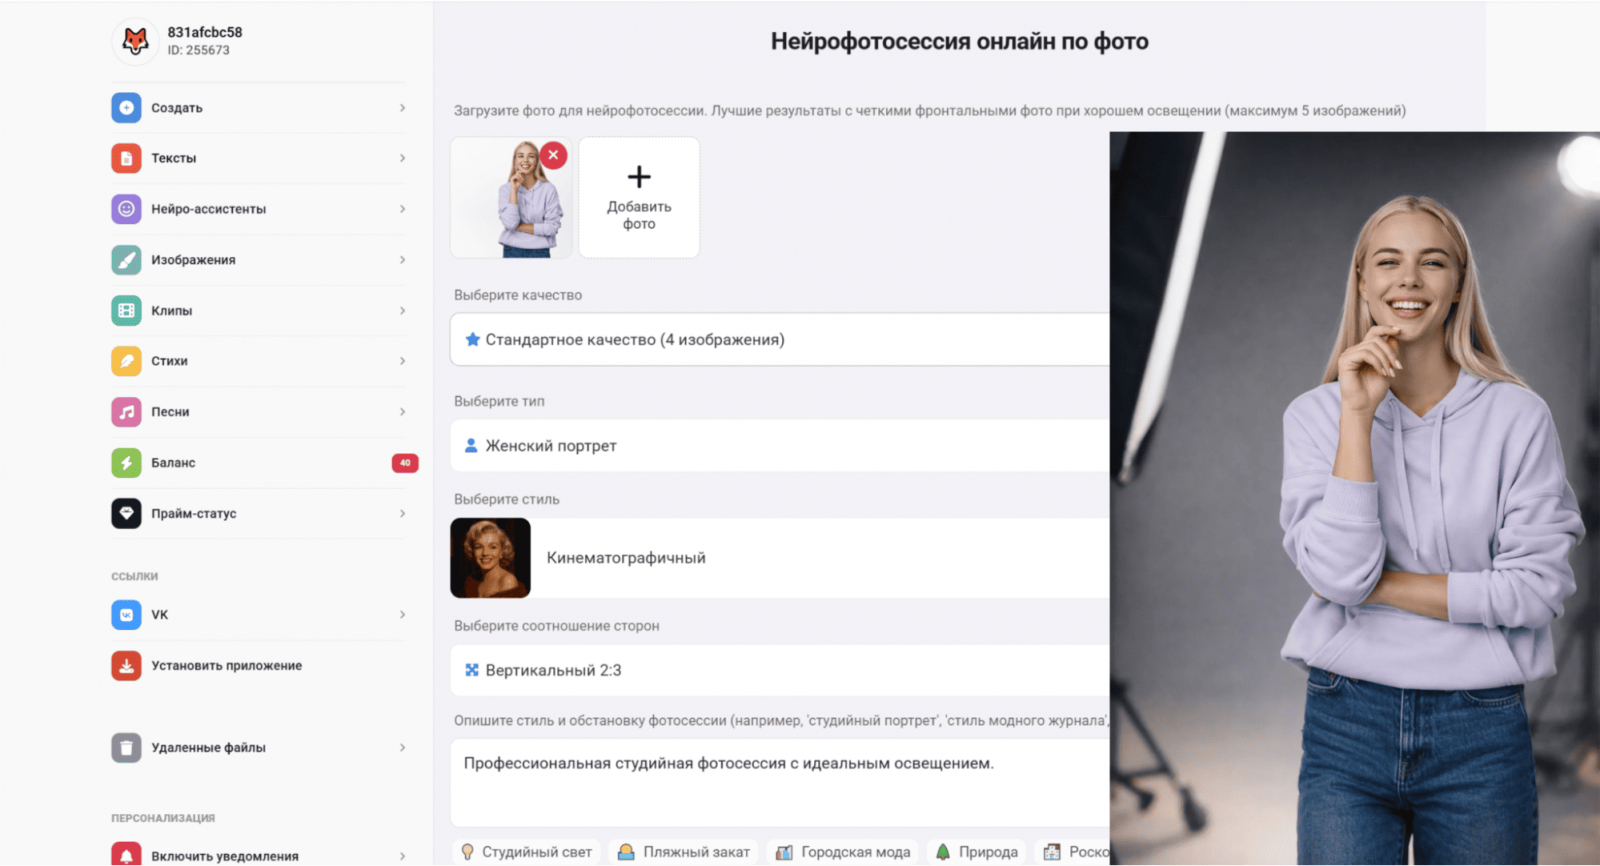Click the pink Песни music note icon
This screenshot has height=866, width=1600.
[126, 412]
